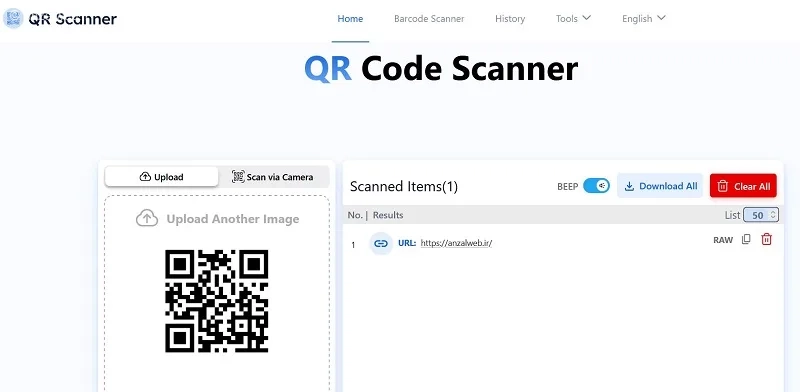Click Upload Another Image text
This screenshot has height=392, width=800.
[x=233, y=219]
